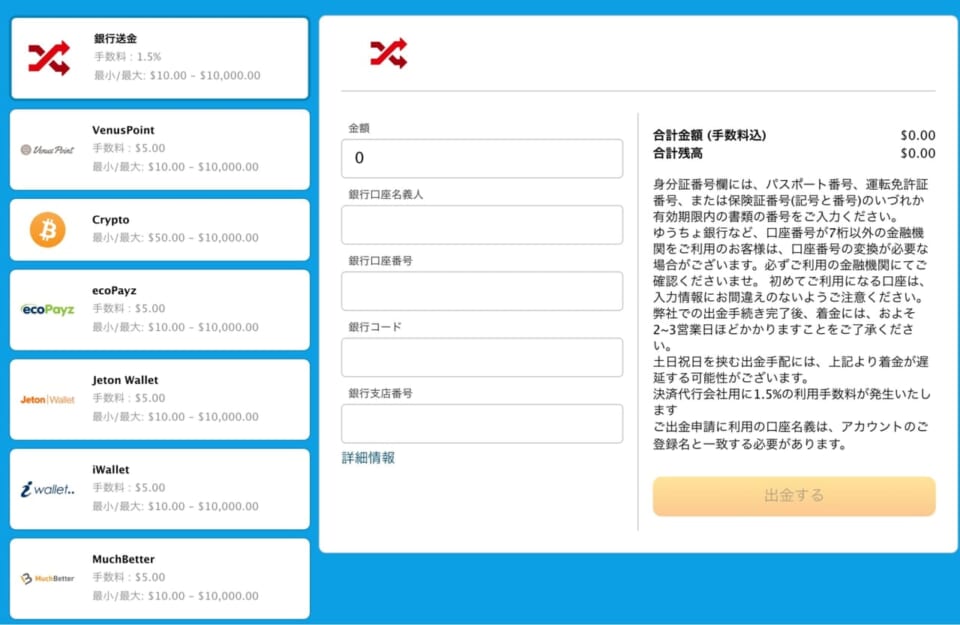Screen dimensions: 960x625
Task: Click the ecoPayz logo
Action: tap(48, 309)
